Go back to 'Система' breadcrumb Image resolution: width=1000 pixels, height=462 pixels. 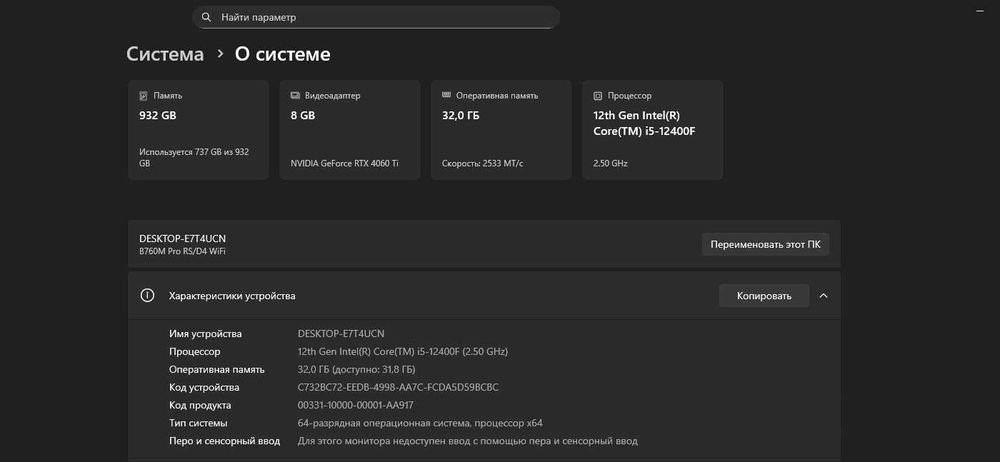[x=165, y=54]
